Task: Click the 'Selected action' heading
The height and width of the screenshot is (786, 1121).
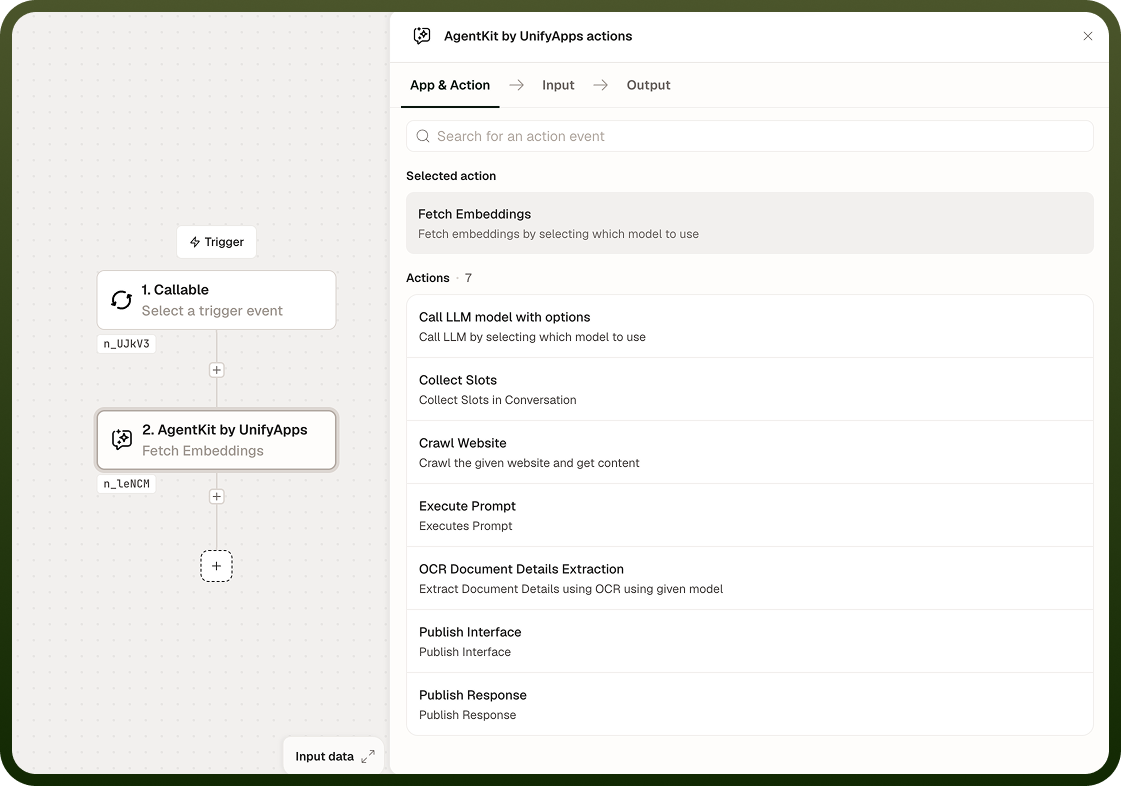Action: tap(451, 176)
